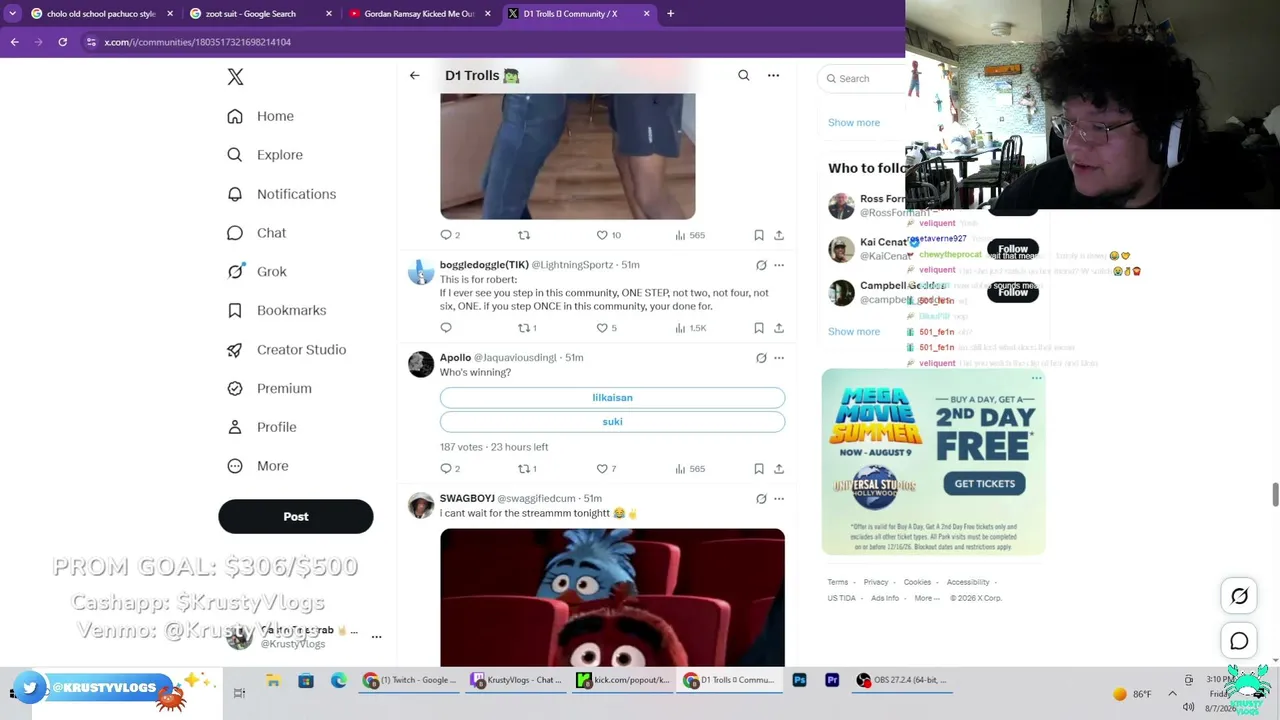Screen dimensions: 1280x720
Task: Open a new browser tab
Action: (670, 14)
